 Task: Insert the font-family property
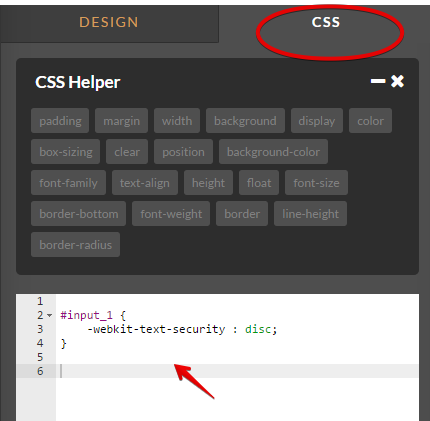coord(68,183)
